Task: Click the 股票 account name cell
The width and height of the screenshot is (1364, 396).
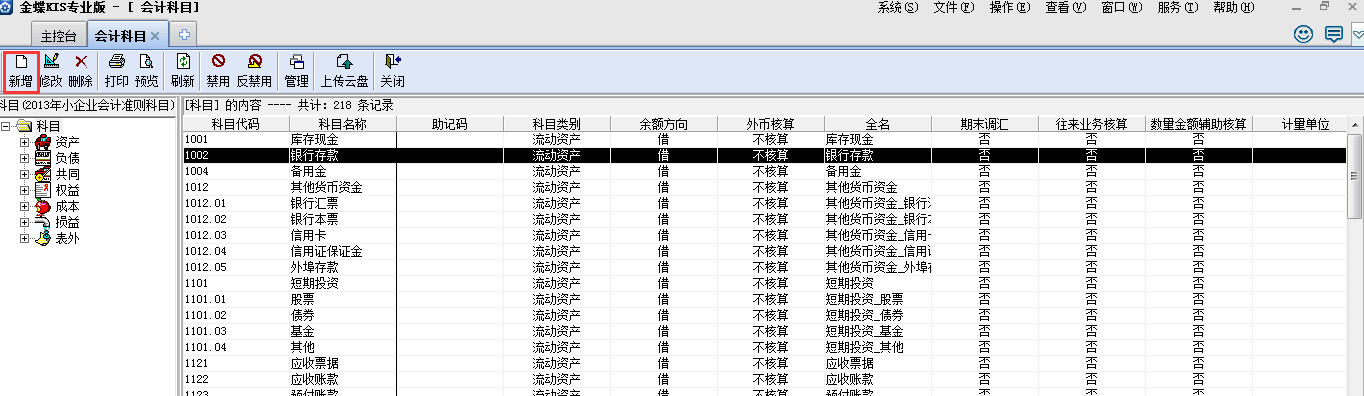Action: coord(342,299)
